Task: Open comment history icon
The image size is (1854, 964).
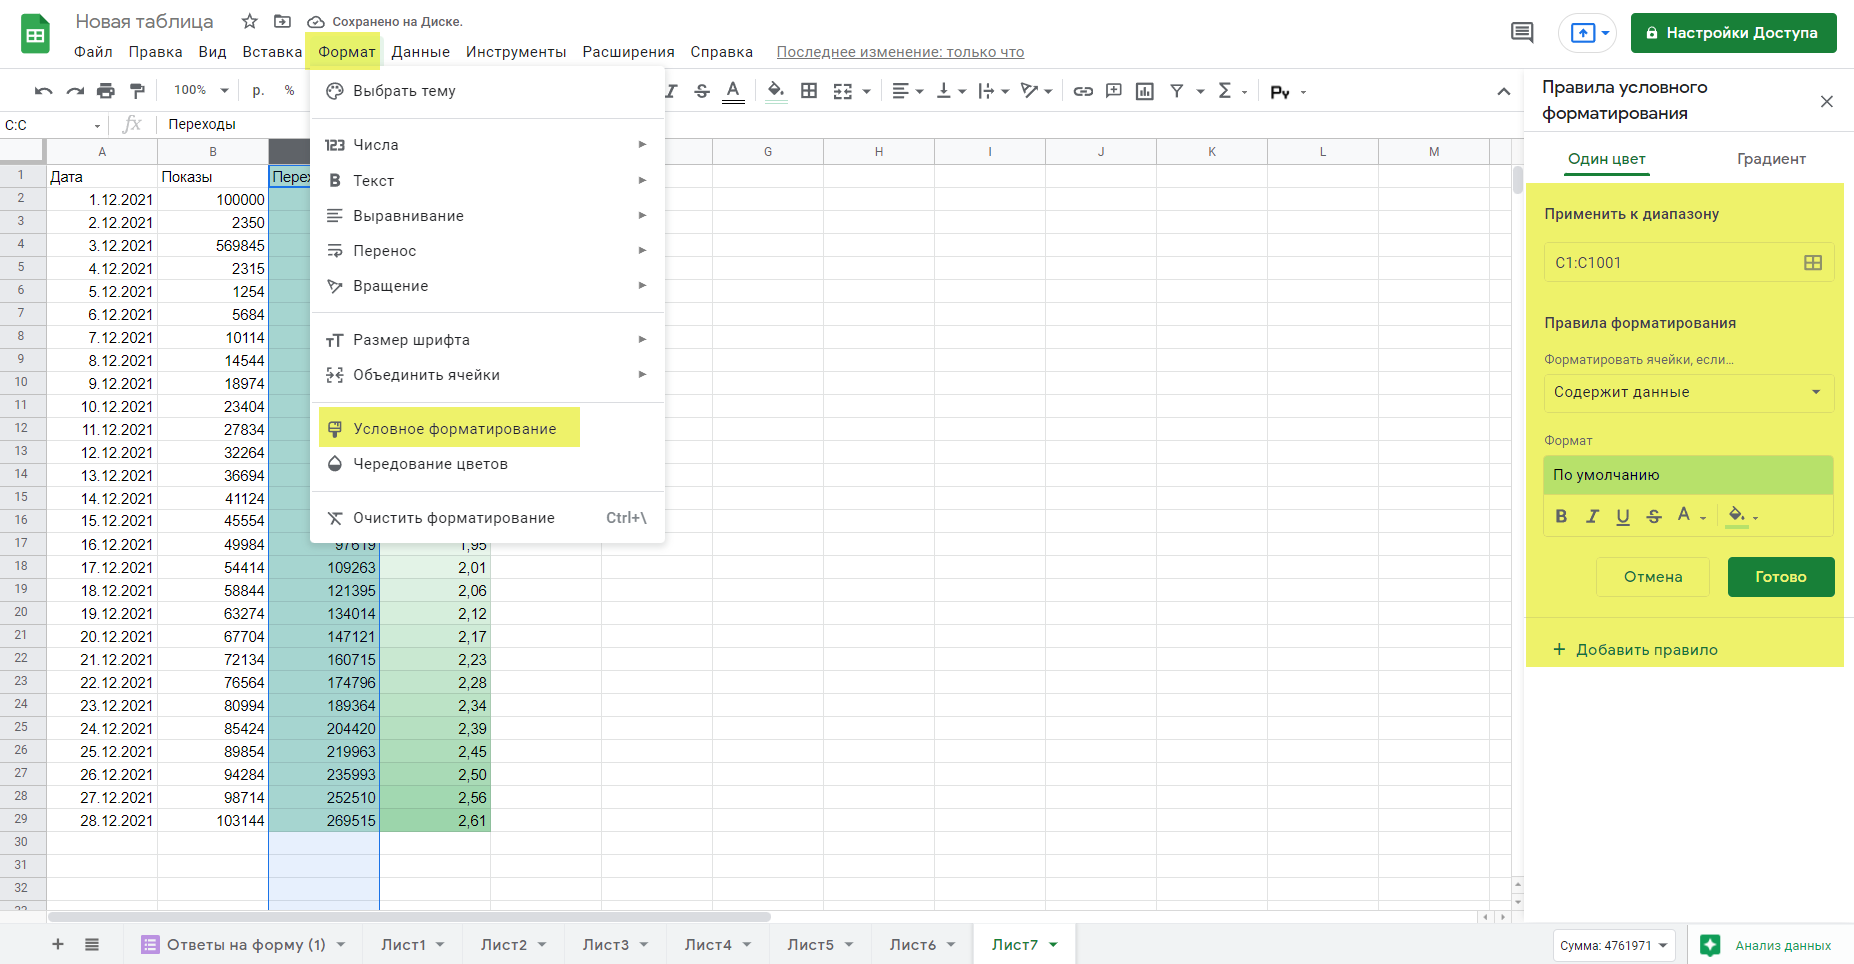Action: (x=1522, y=33)
